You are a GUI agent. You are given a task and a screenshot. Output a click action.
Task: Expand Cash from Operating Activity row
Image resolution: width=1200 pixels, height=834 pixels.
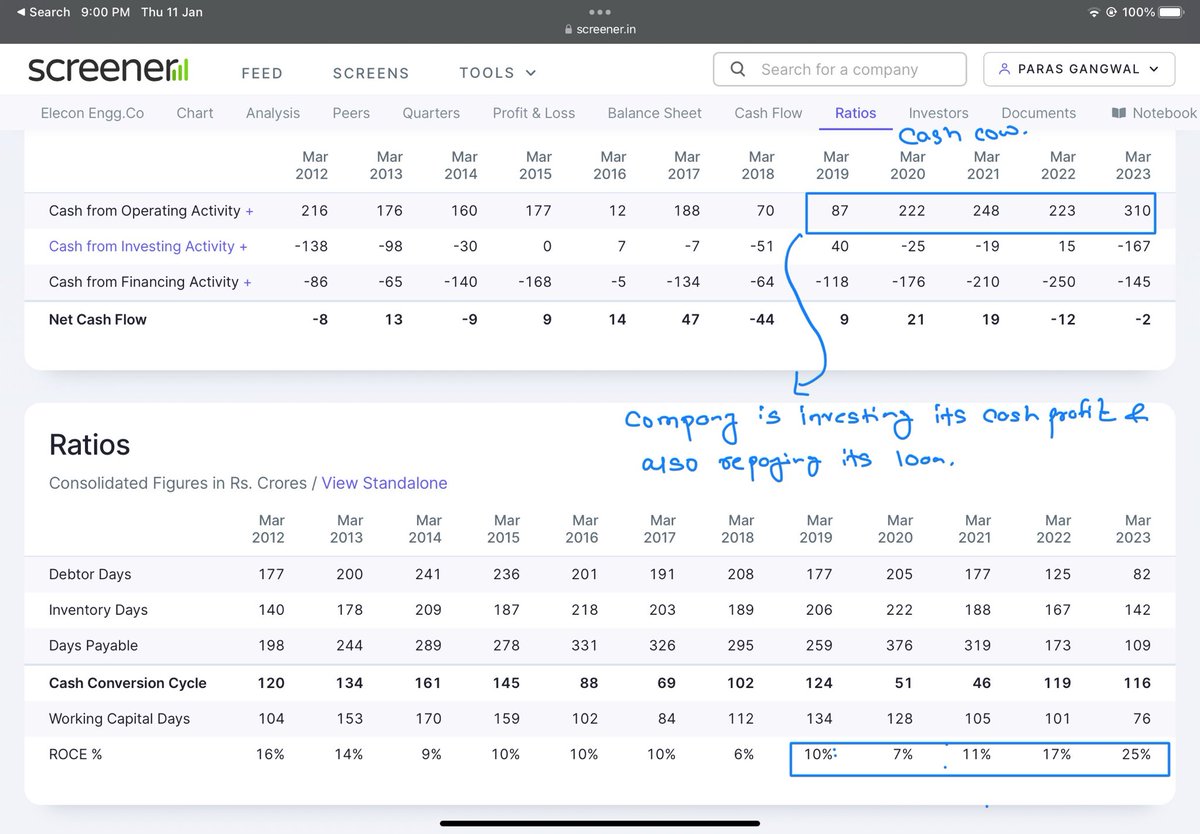[x=249, y=211]
